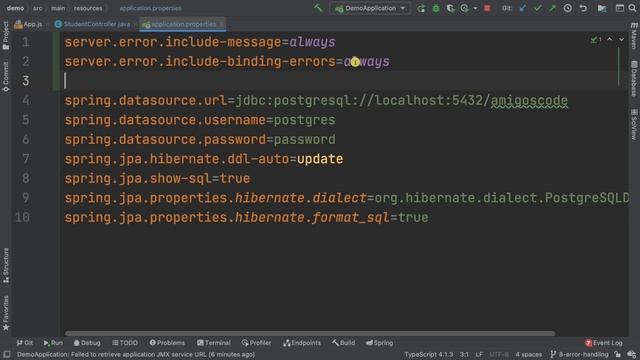The image size is (640, 360).
Task: Open the Git tool window at bottom
Action: 25,343
